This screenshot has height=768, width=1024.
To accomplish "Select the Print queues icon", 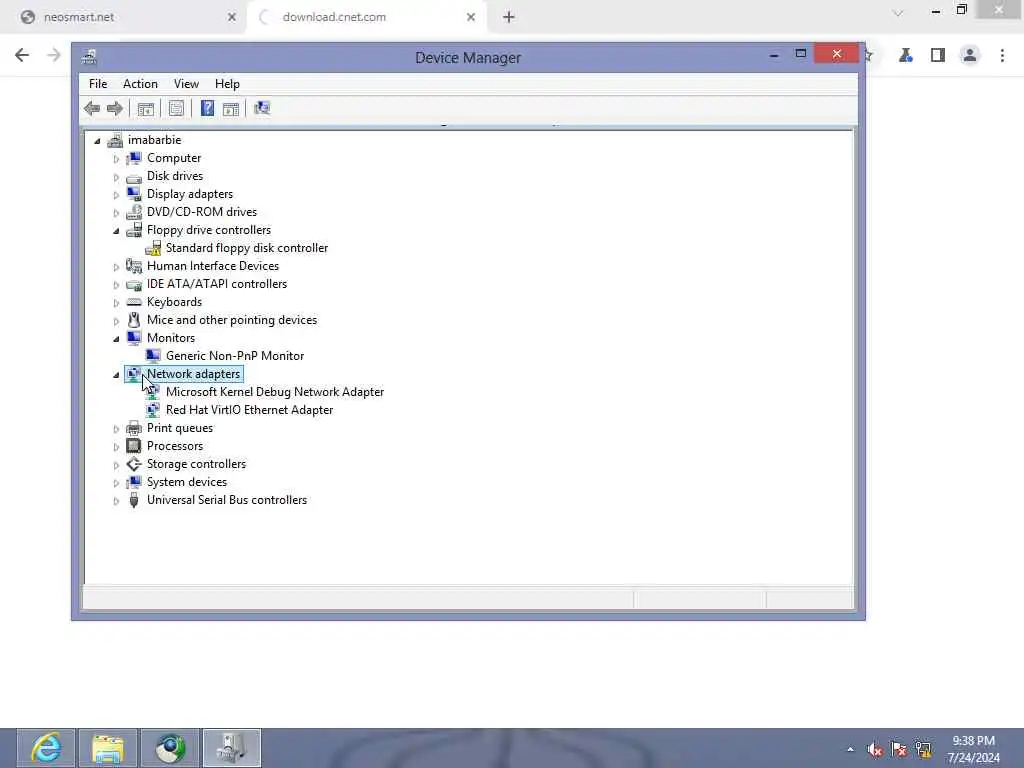I will pyautogui.click(x=134, y=428).
